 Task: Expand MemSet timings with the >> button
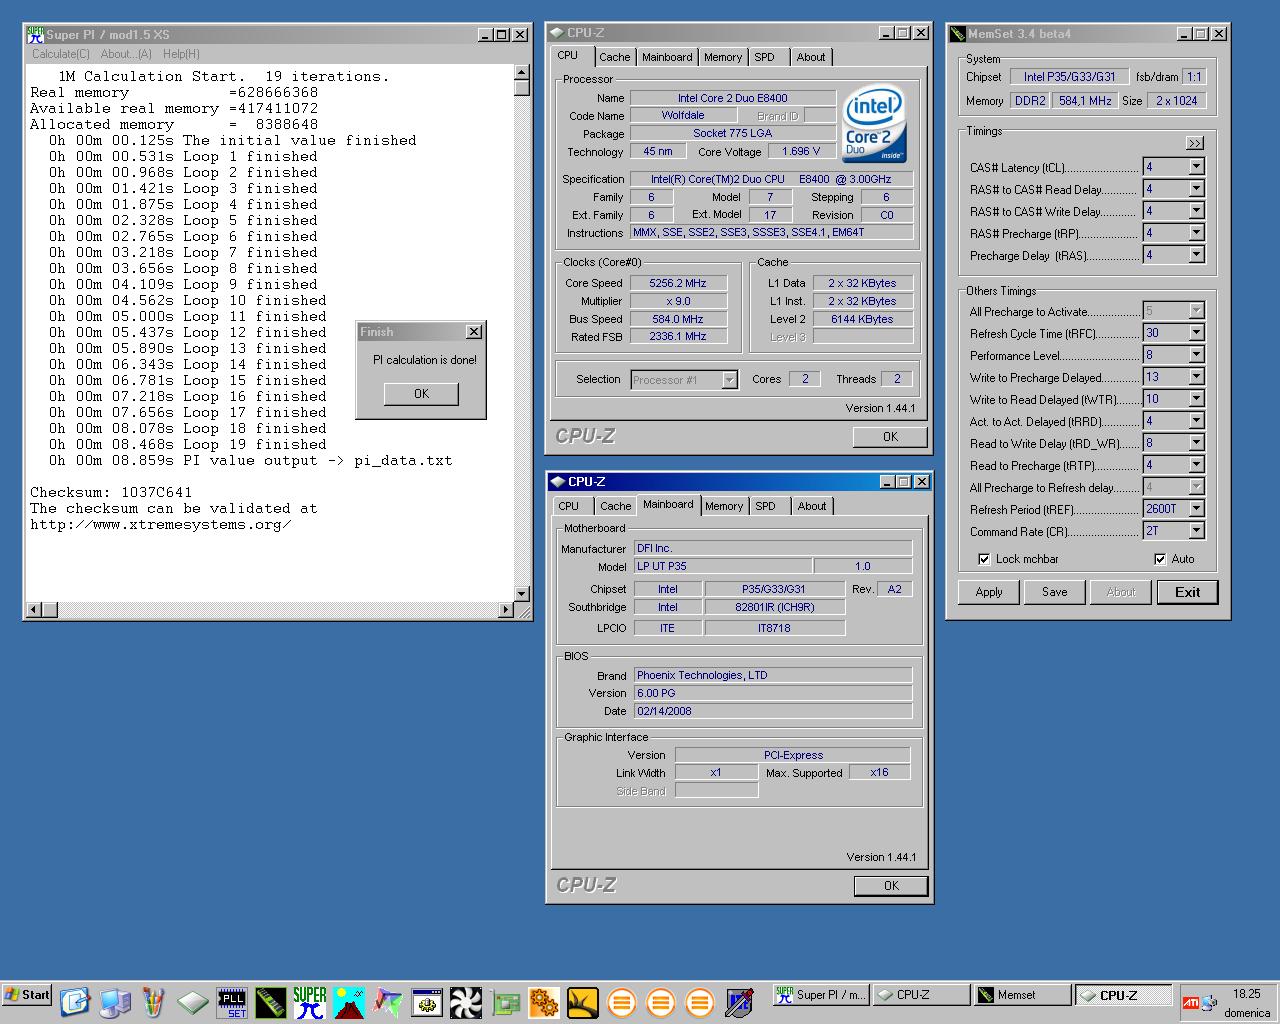(1194, 143)
